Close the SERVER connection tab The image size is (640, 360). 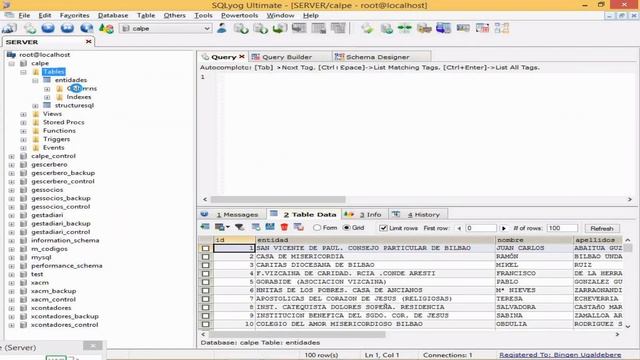[89, 42]
